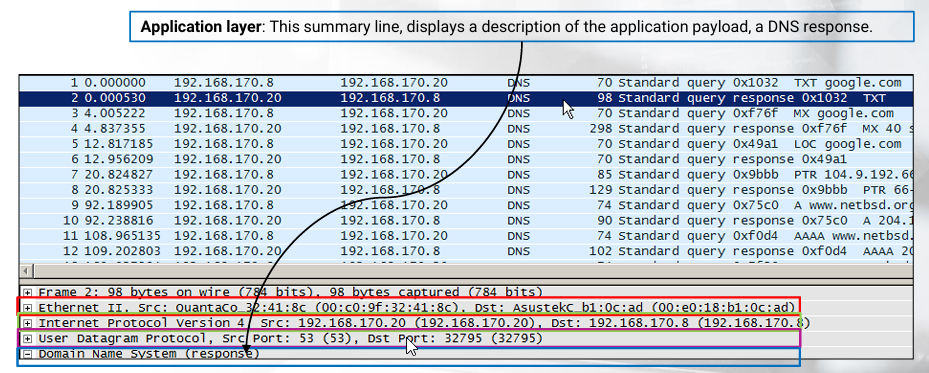Image resolution: width=929 pixels, height=373 pixels.
Task: Select packet 2 query response 0x1032
Action: click(x=466, y=98)
